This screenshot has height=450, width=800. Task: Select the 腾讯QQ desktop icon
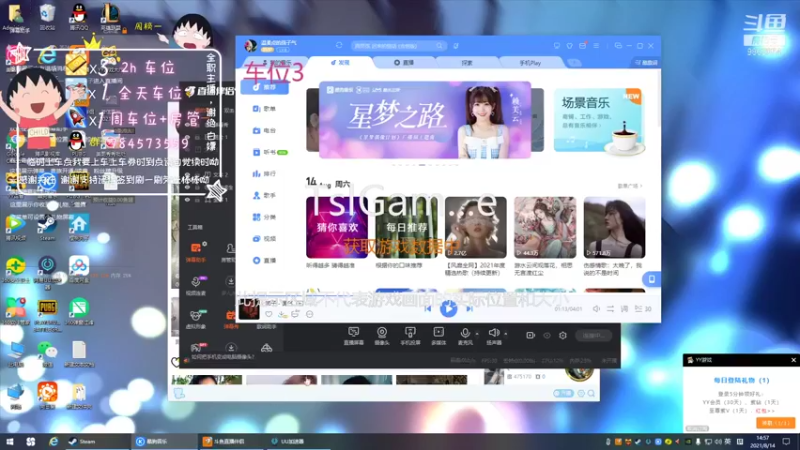click(79, 16)
